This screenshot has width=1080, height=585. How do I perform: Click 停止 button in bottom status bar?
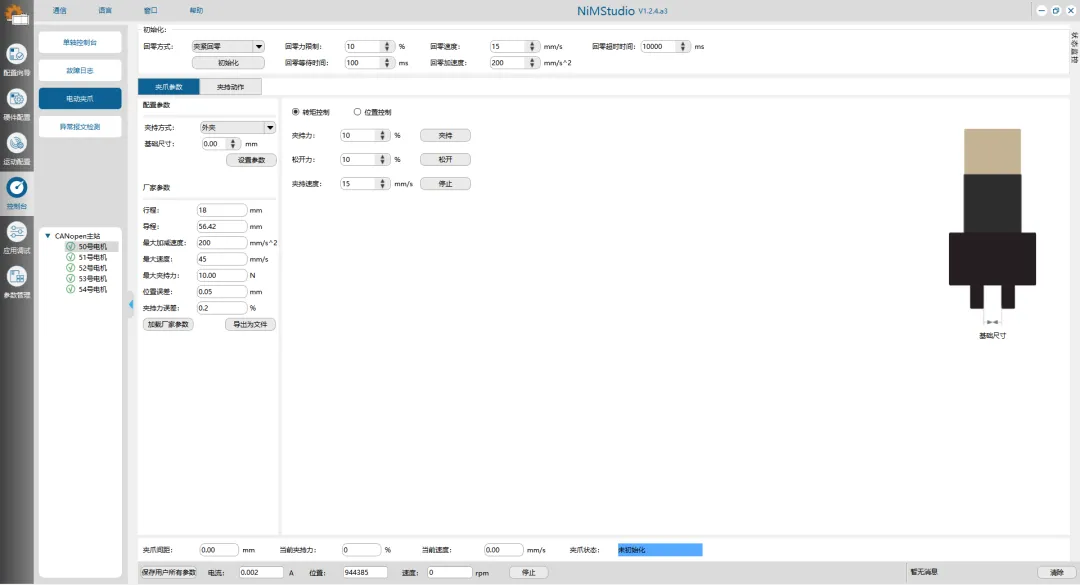tap(528, 573)
